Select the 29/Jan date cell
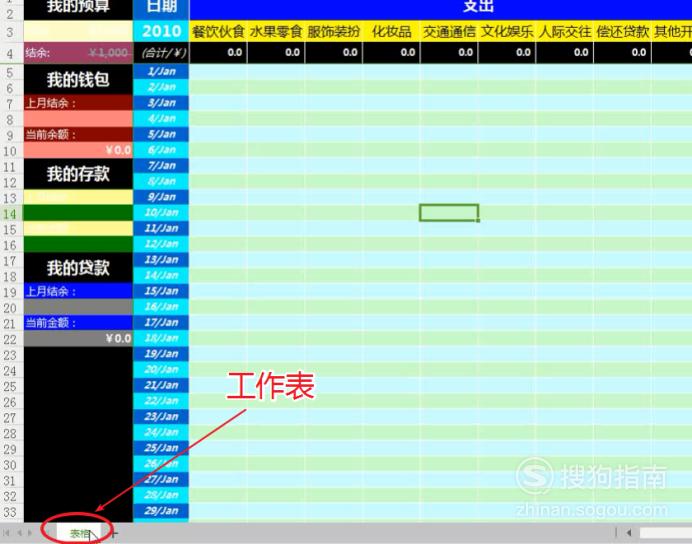Screen dimensions: 692x544 [161, 510]
